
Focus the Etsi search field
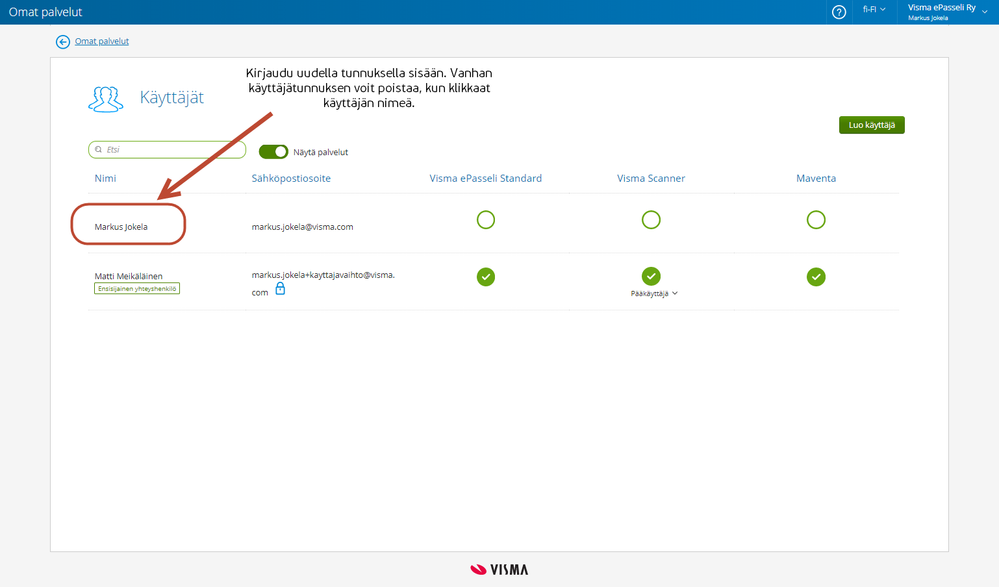(x=167, y=150)
